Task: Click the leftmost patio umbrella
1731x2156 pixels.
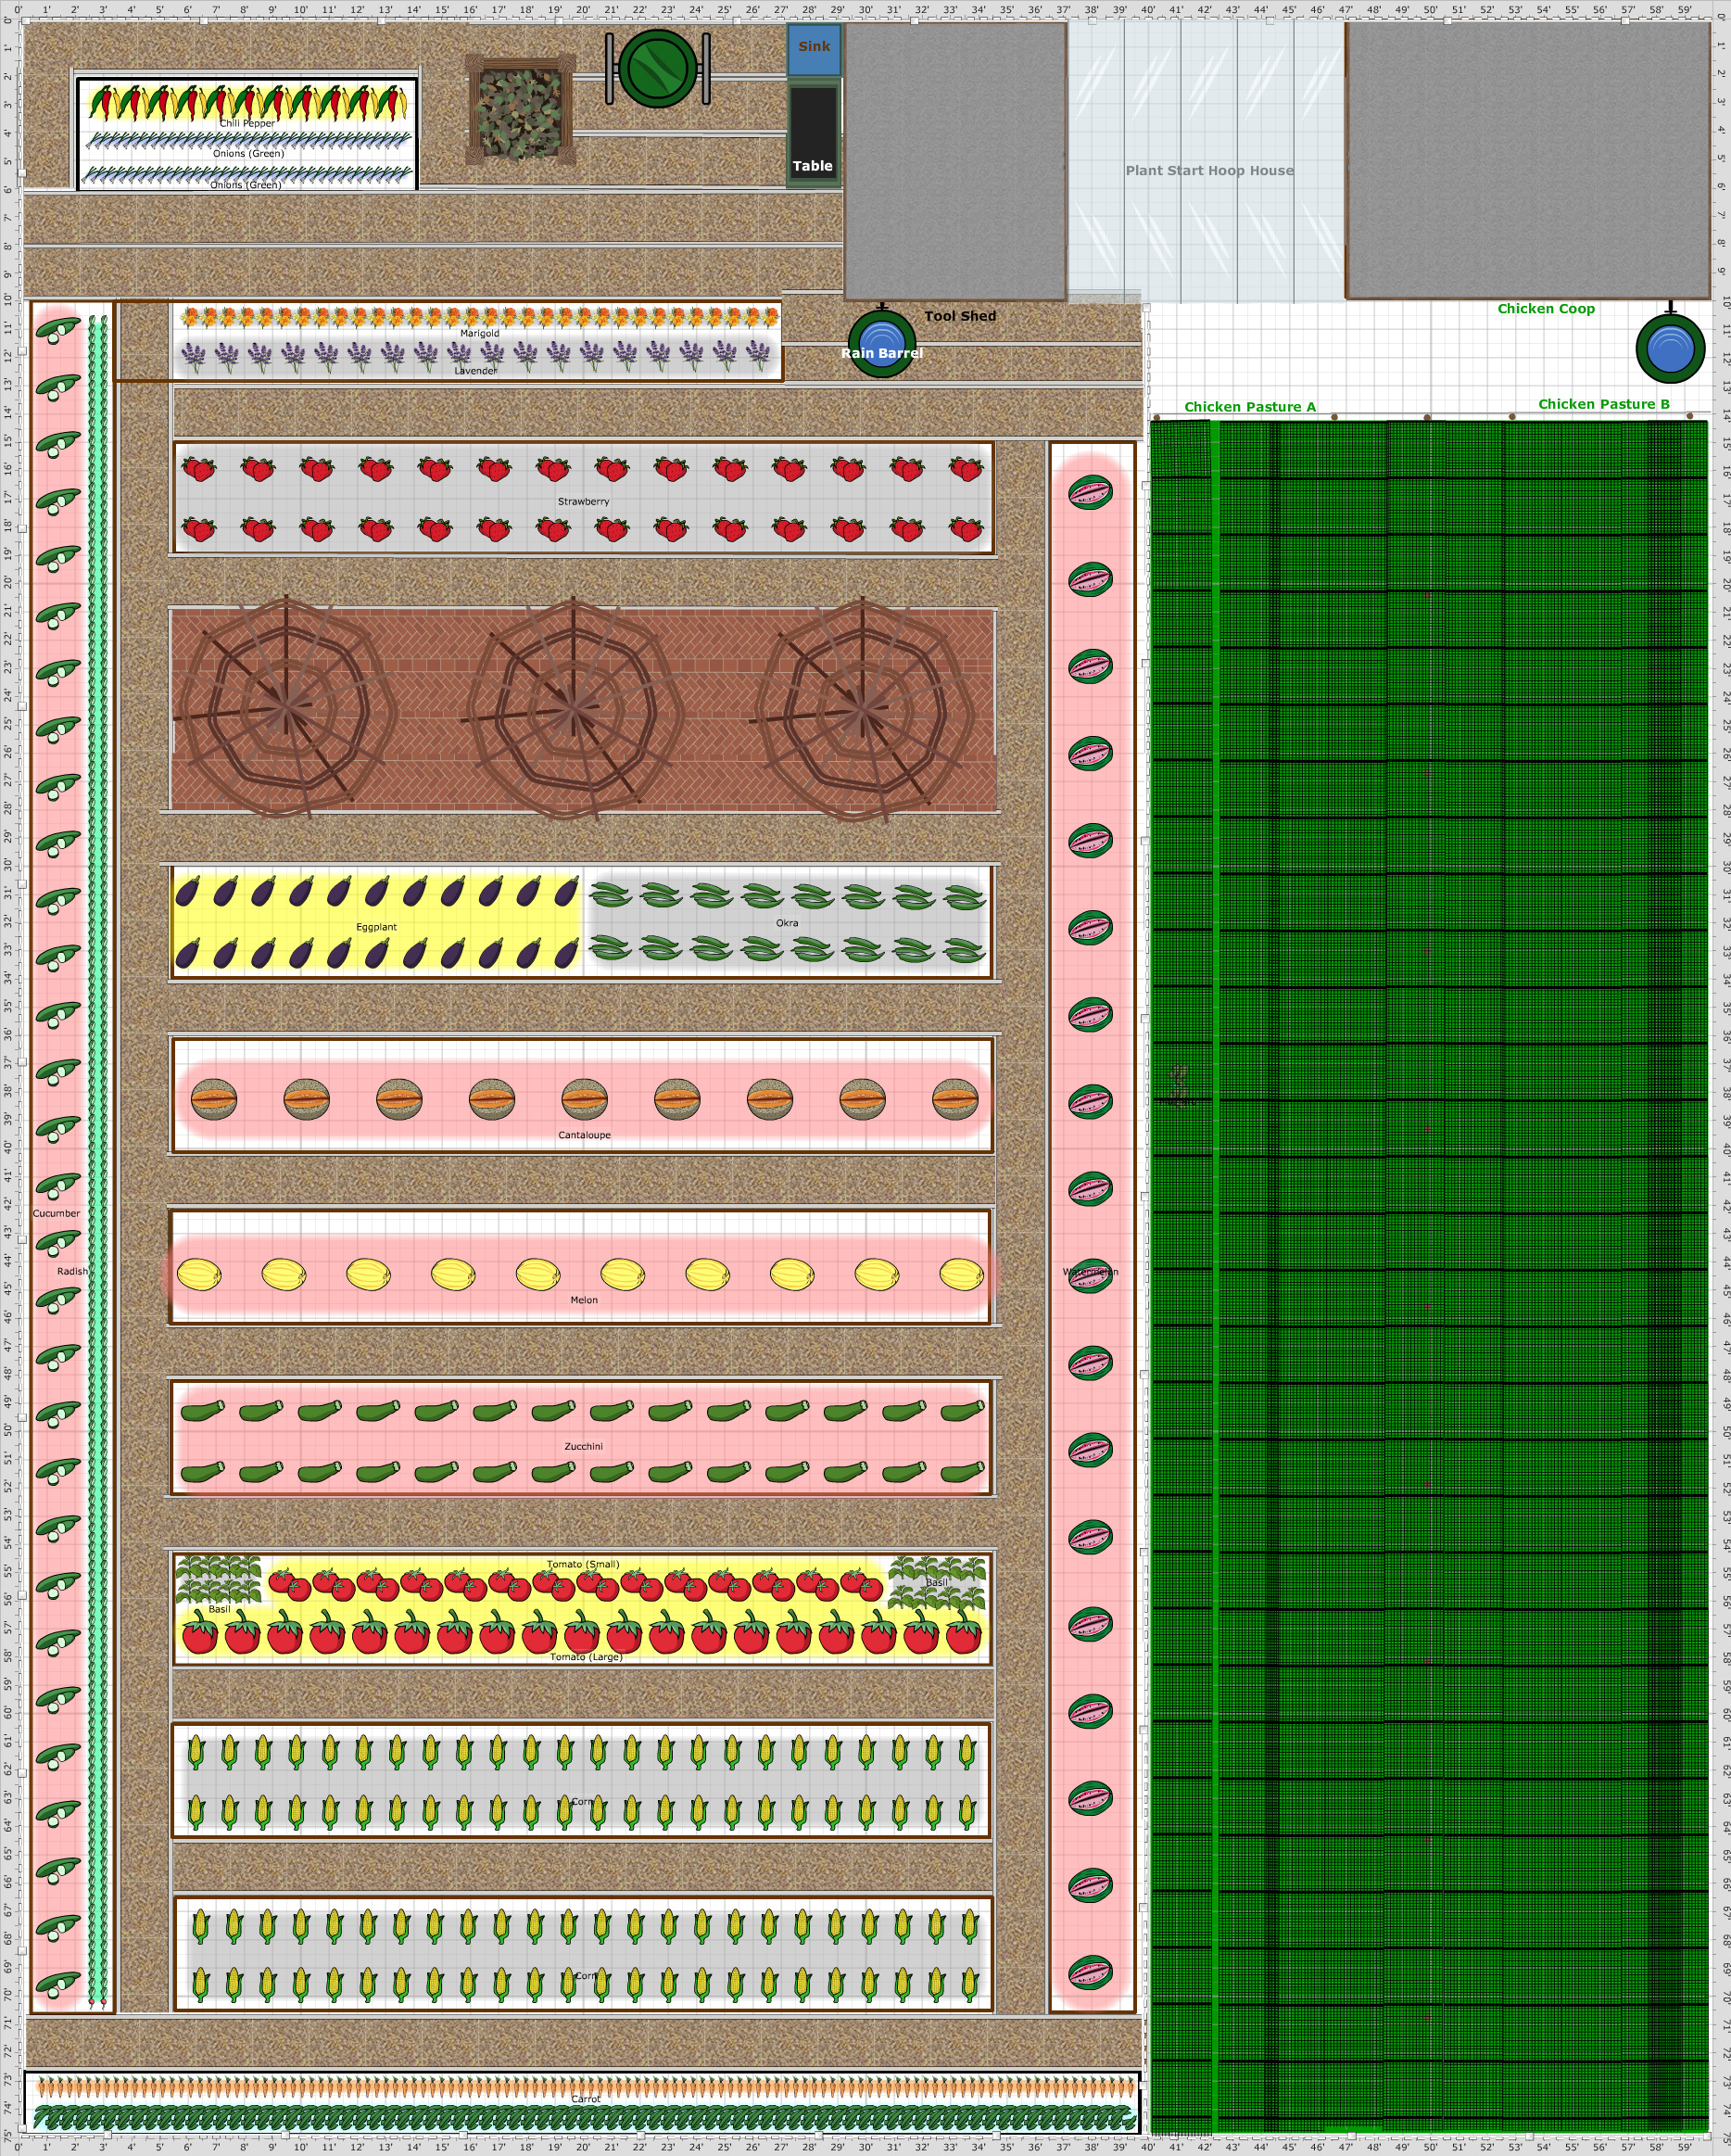Action: pyautogui.click(x=286, y=709)
